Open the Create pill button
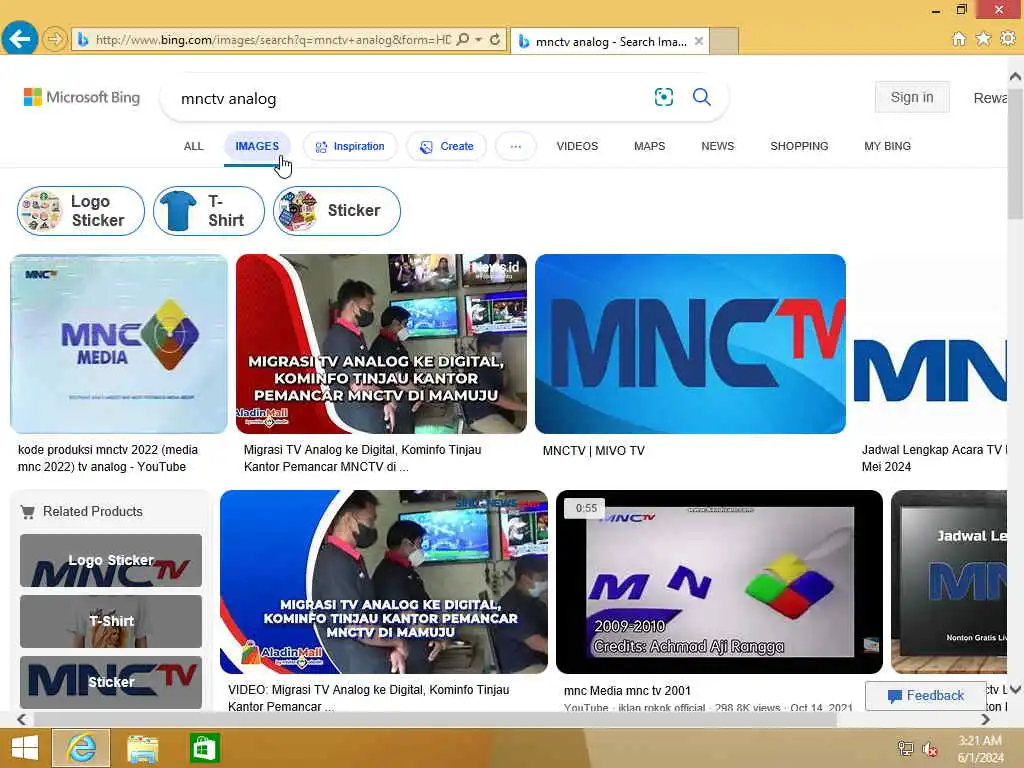Screen dimensions: 1024x768 [x=447, y=146]
